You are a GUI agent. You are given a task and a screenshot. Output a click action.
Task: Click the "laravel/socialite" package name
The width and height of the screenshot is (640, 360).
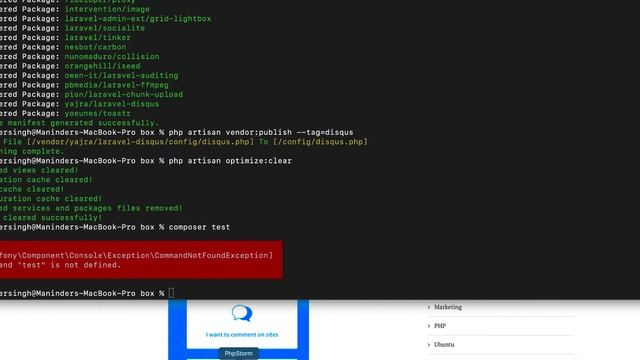pos(104,28)
